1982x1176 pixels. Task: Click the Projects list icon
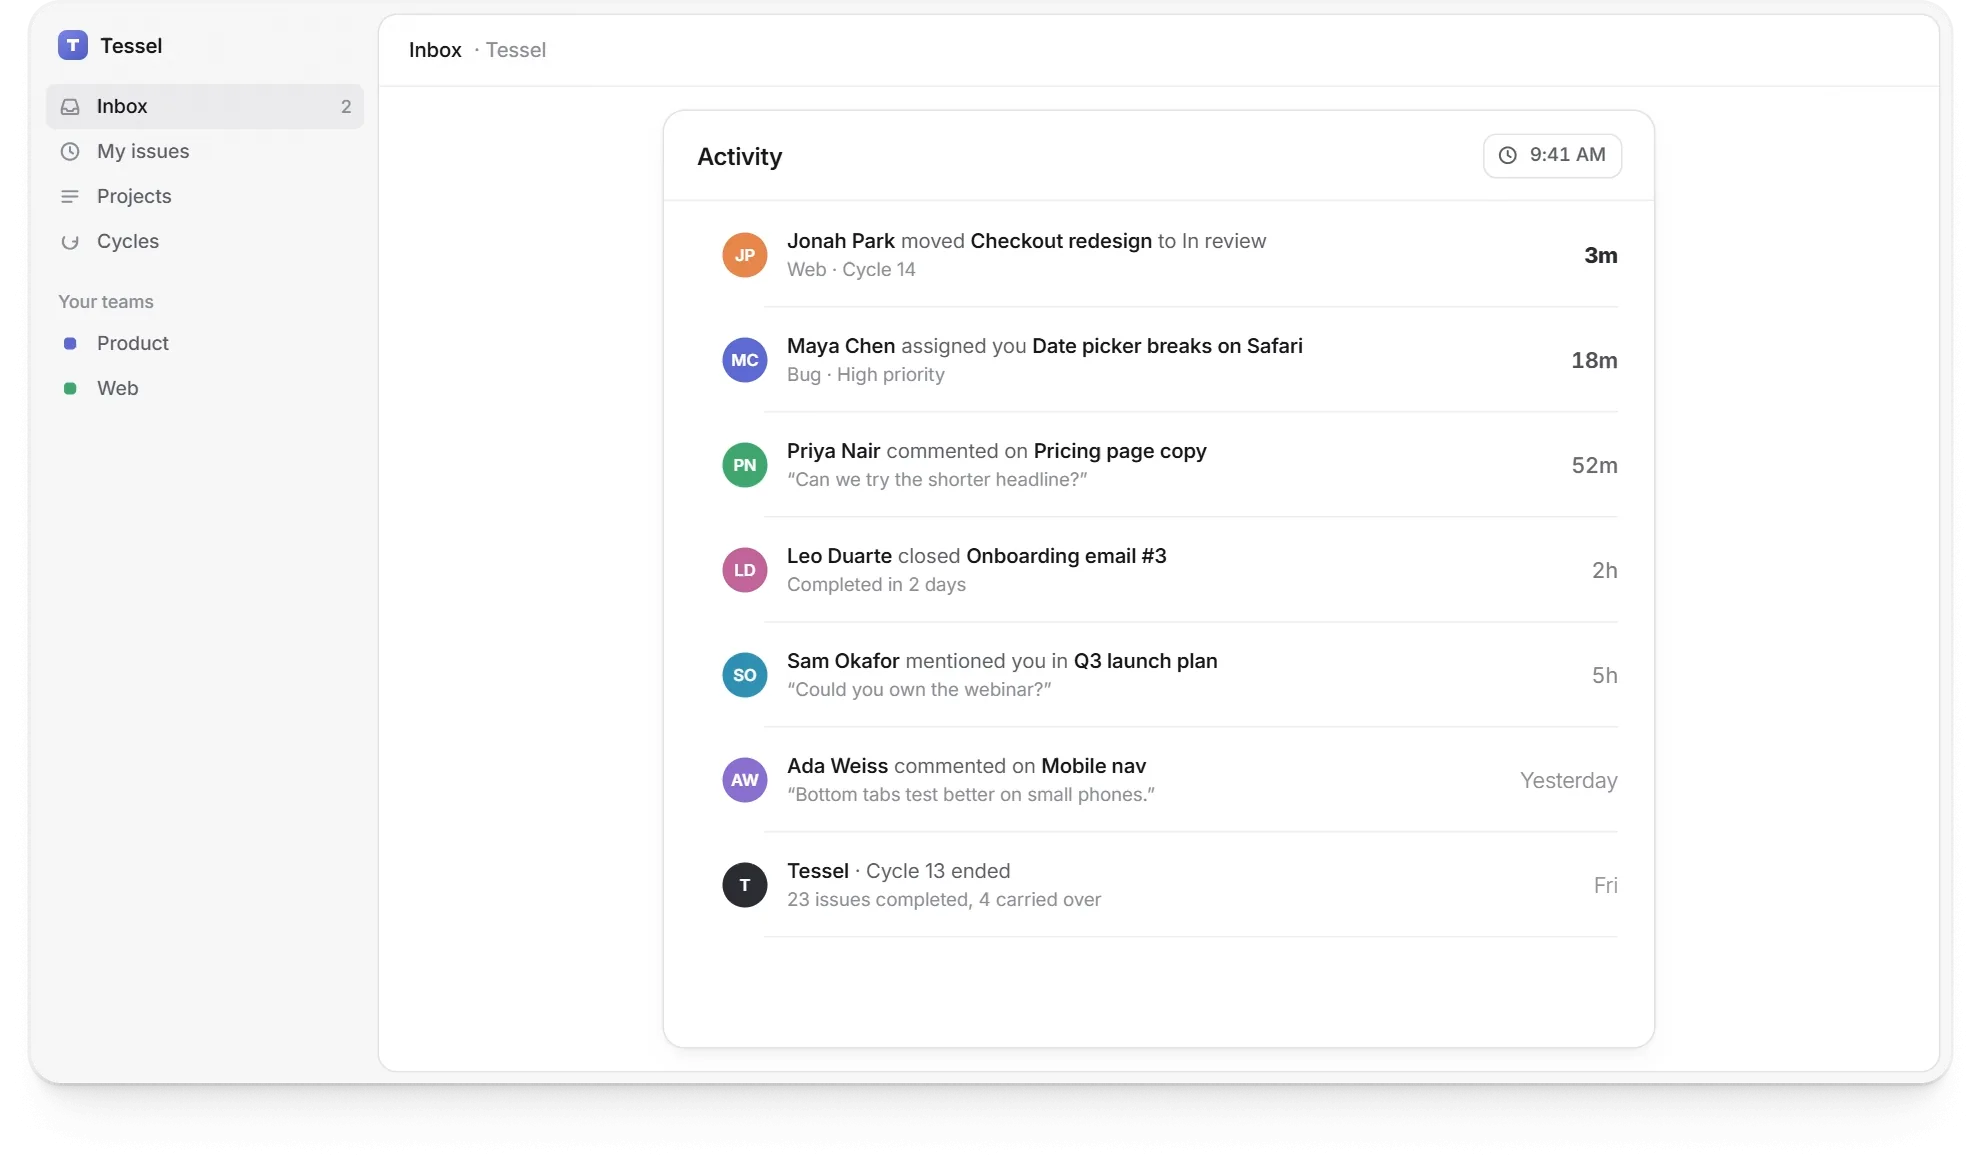70,196
